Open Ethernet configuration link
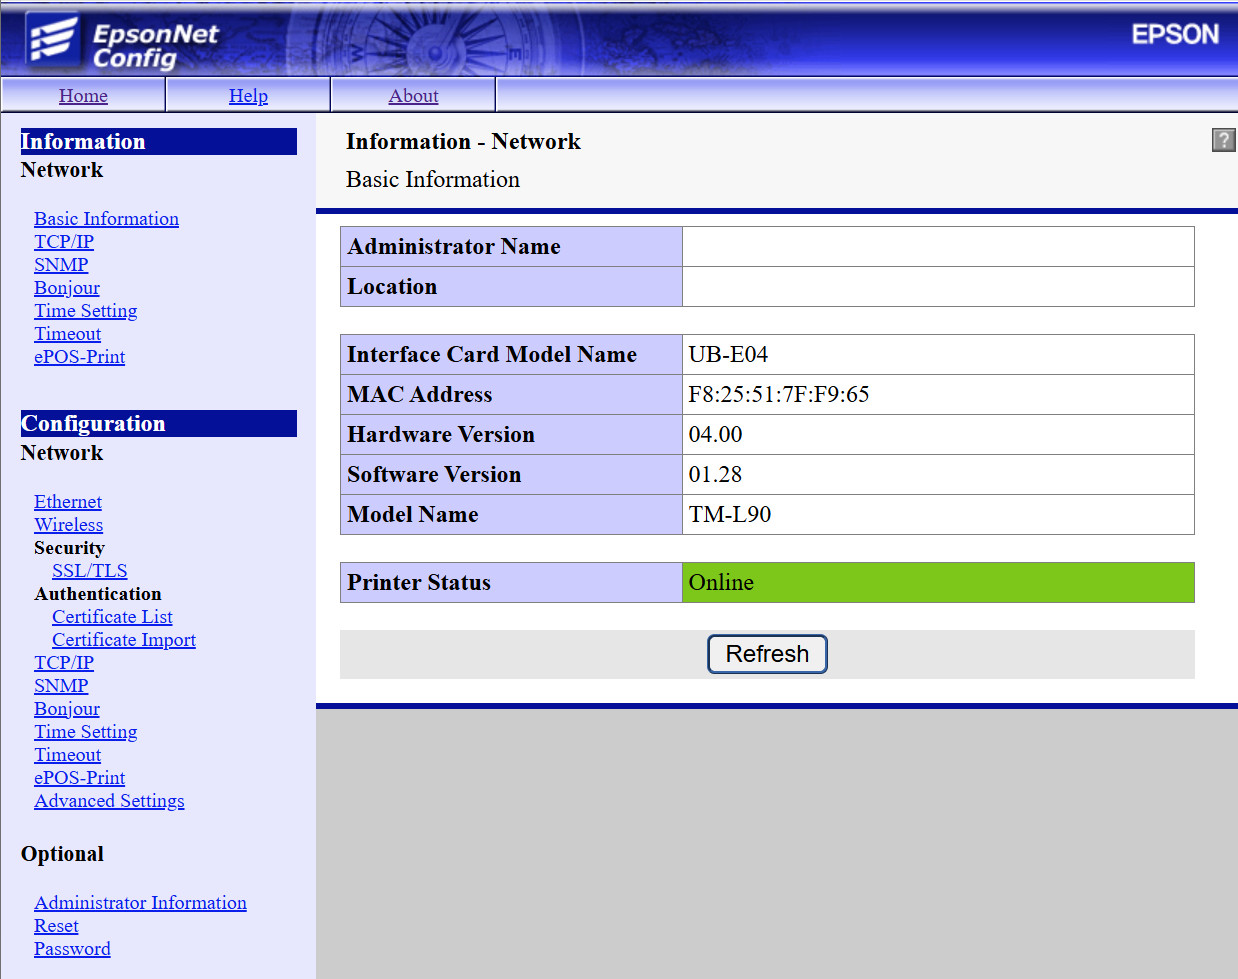 tap(68, 502)
